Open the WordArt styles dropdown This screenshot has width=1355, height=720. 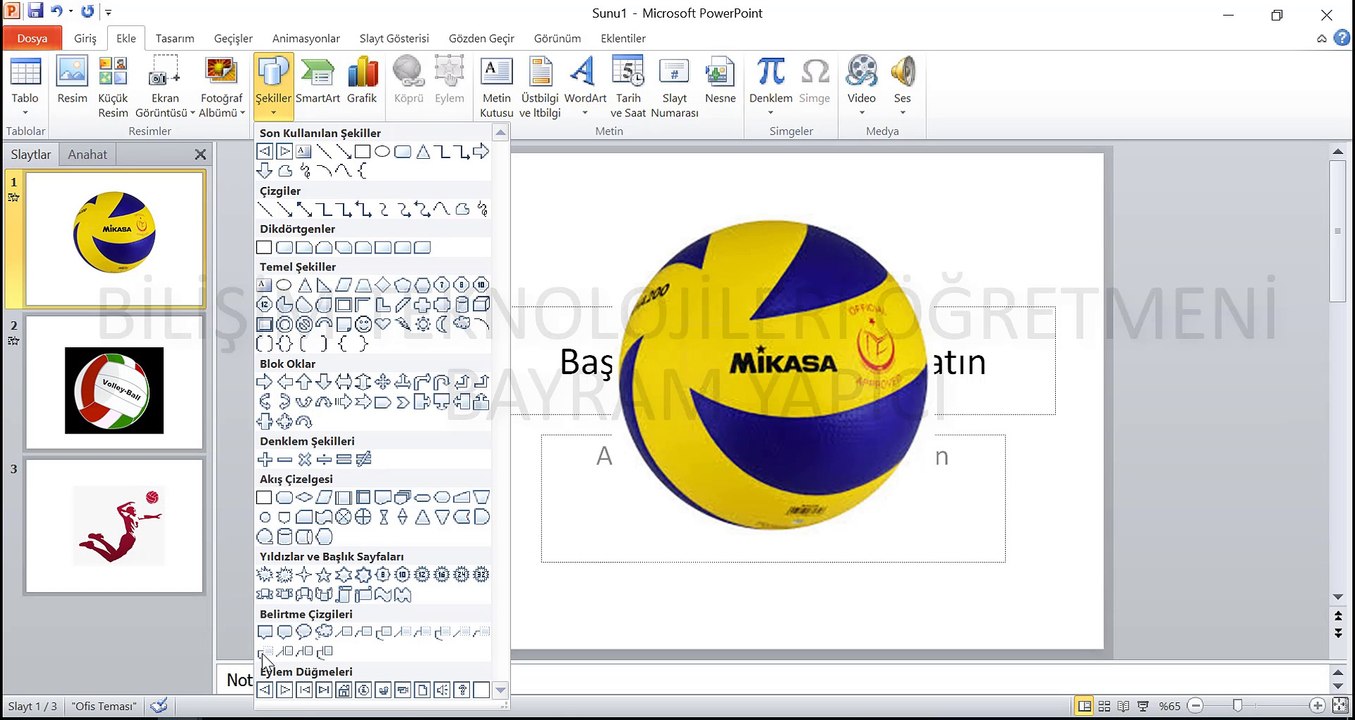[585, 87]
